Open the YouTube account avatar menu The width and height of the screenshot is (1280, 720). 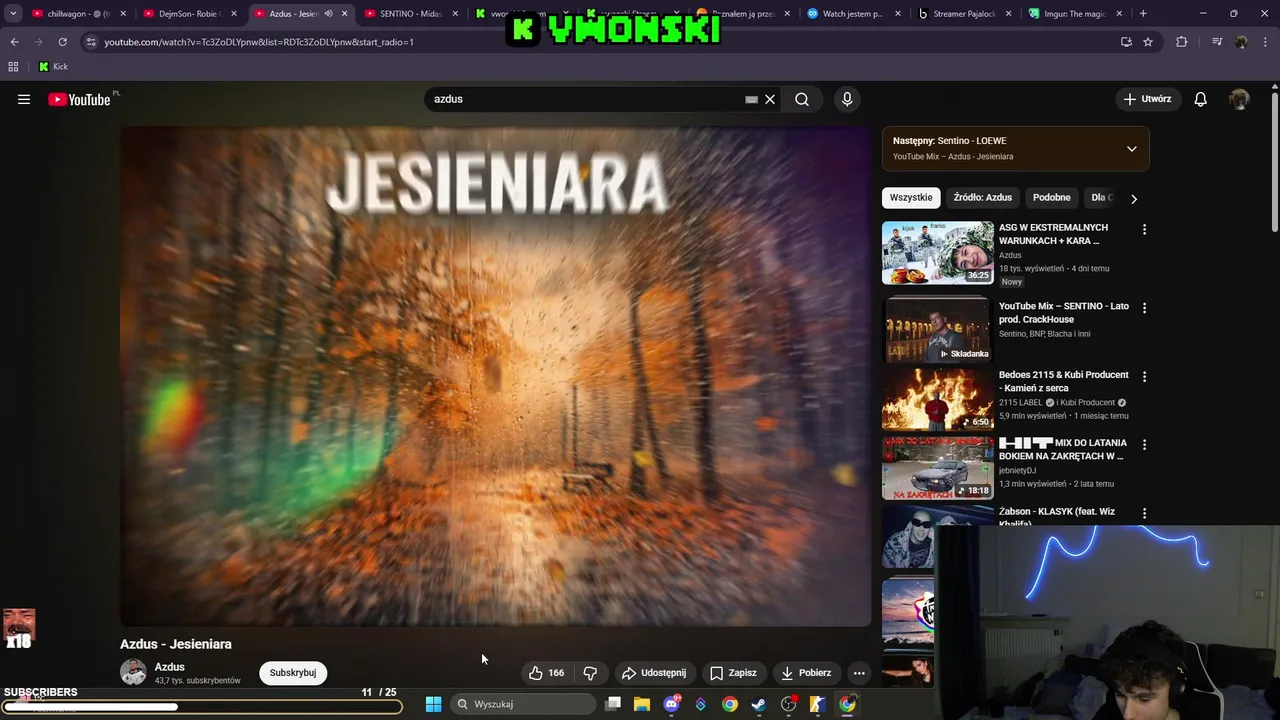point(1239,99)
